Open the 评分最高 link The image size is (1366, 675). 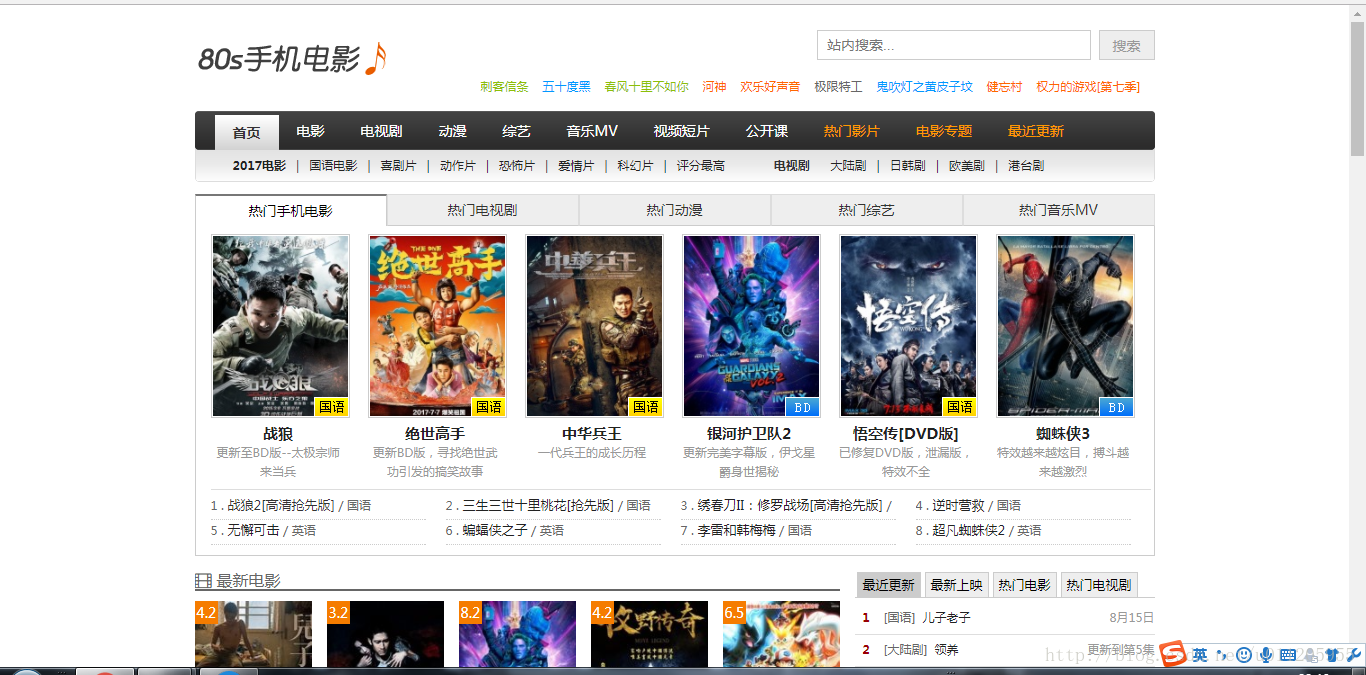coord(700,166)
